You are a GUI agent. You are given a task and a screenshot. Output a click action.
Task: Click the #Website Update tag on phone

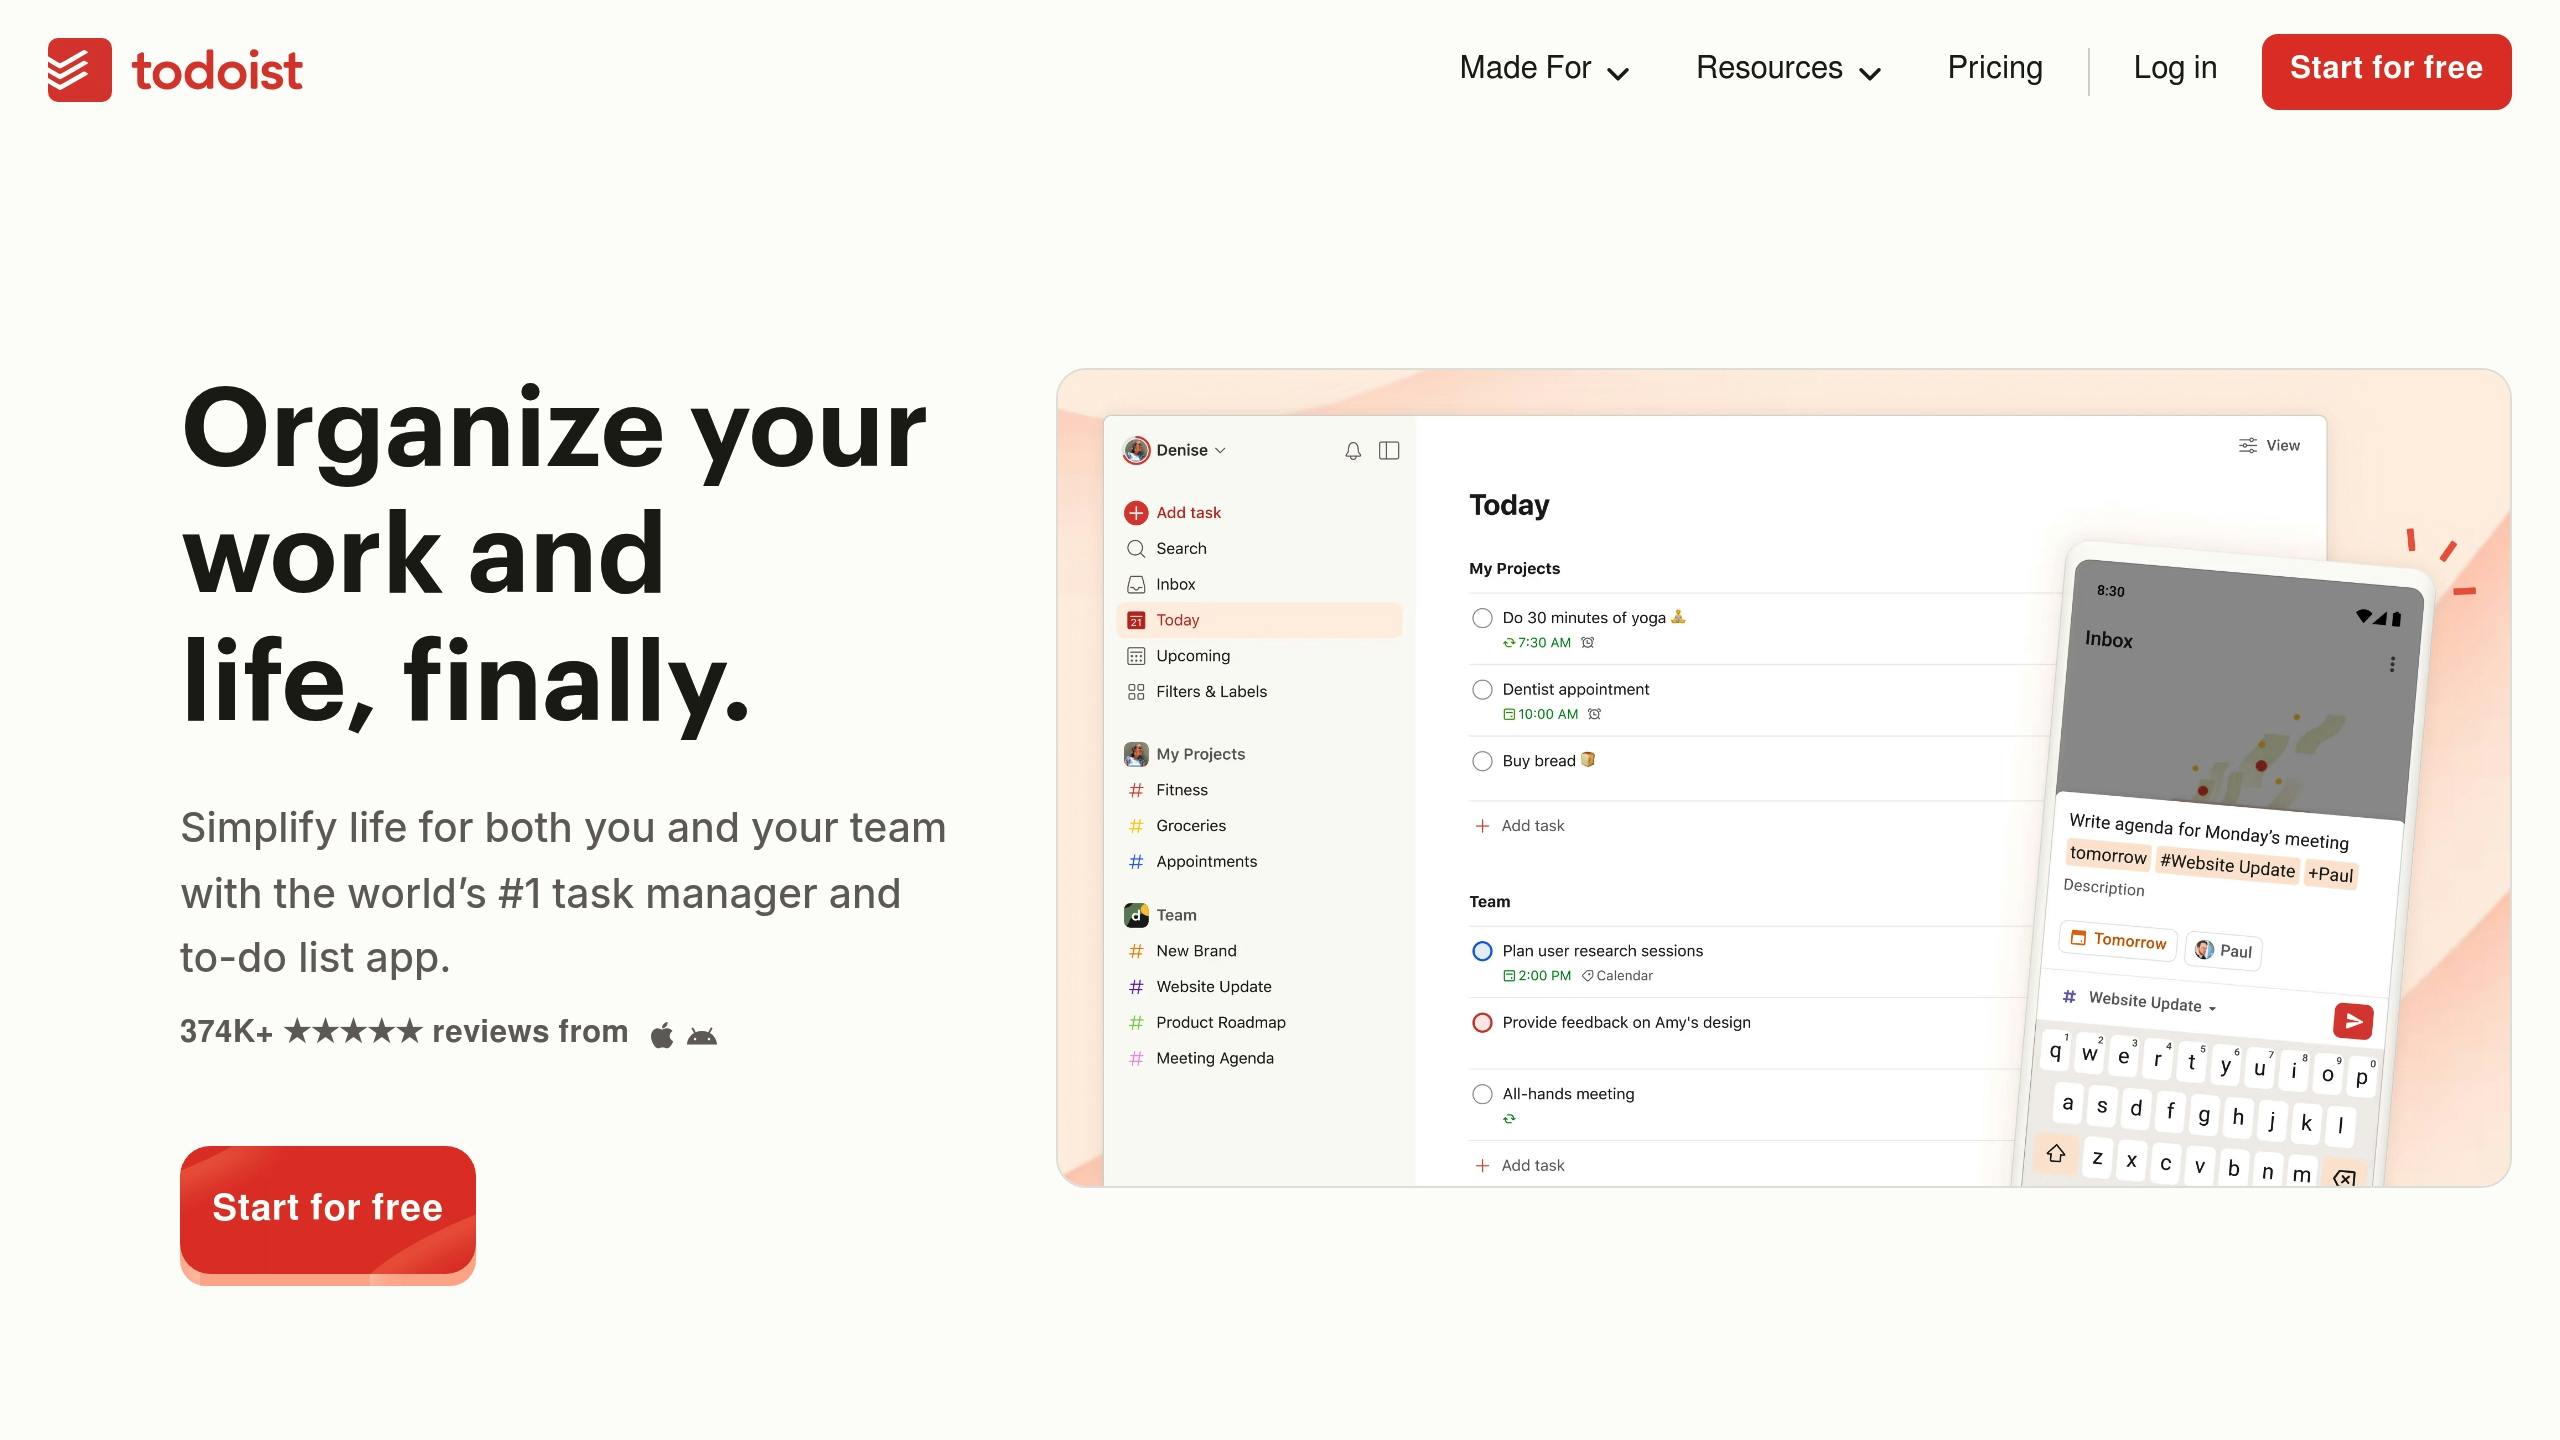[x=2227, y=864]
